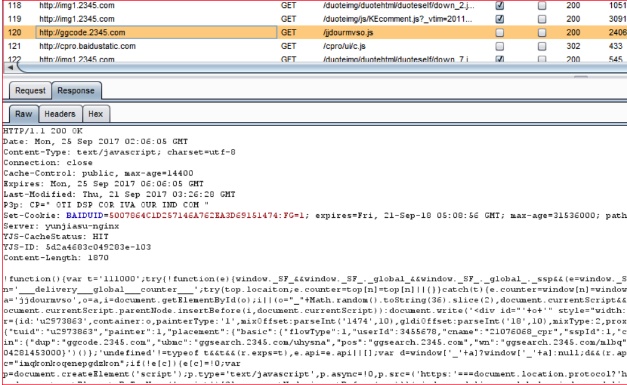Click GET method in row 121

pyautogui.click(x=288, y=46)
